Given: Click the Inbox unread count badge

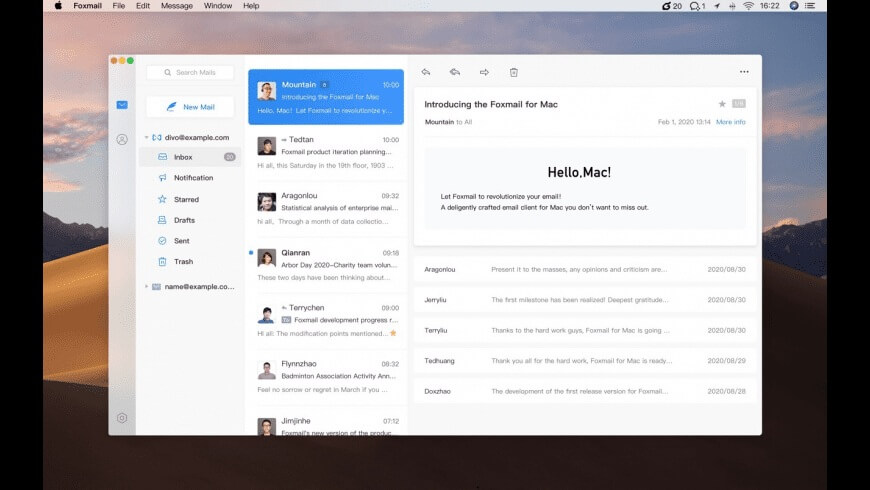Looking at the screenshot, I should [230, 157].
